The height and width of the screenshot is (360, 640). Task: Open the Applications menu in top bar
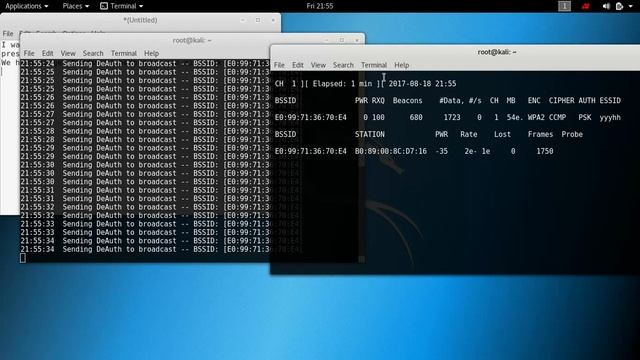pyautogui.click(x=27, y=6)
